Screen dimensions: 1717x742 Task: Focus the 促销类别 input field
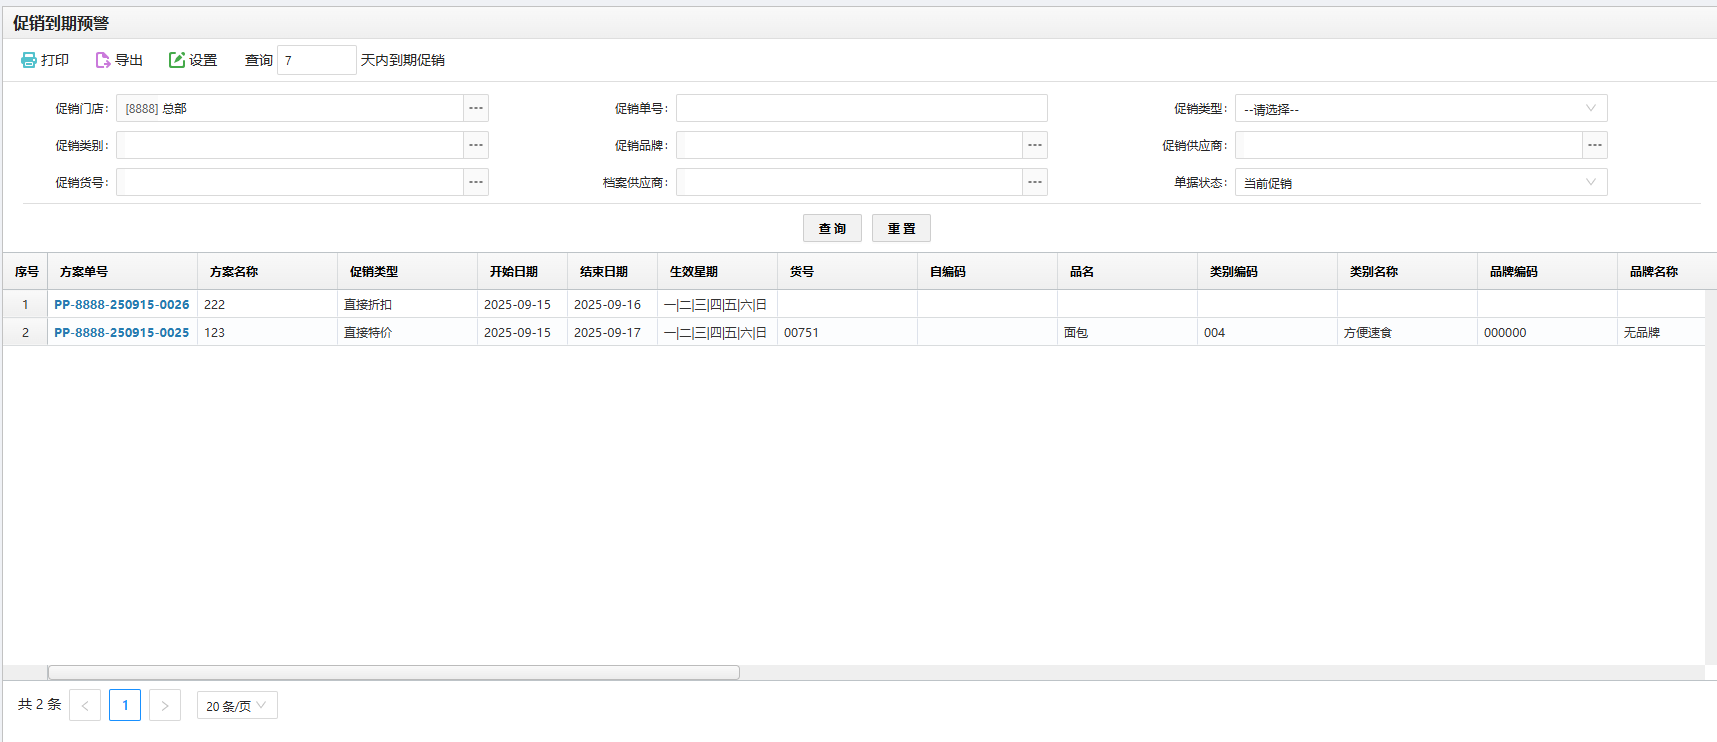point(290,145)
